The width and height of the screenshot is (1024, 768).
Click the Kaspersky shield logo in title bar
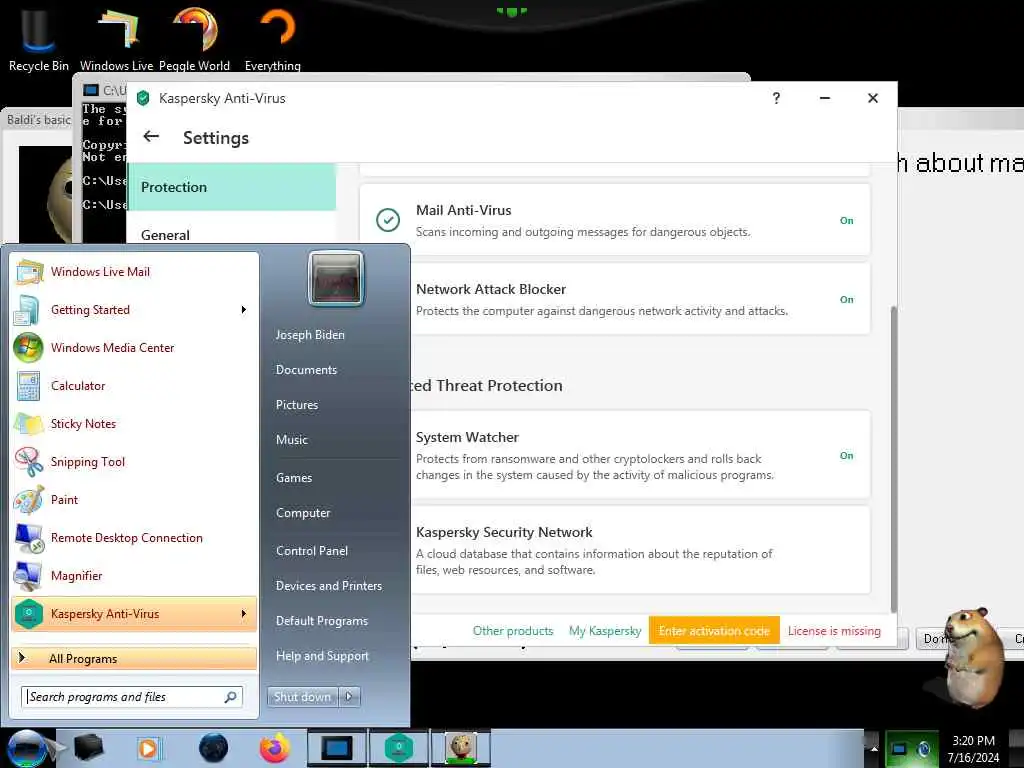click(x=143, y=98)
